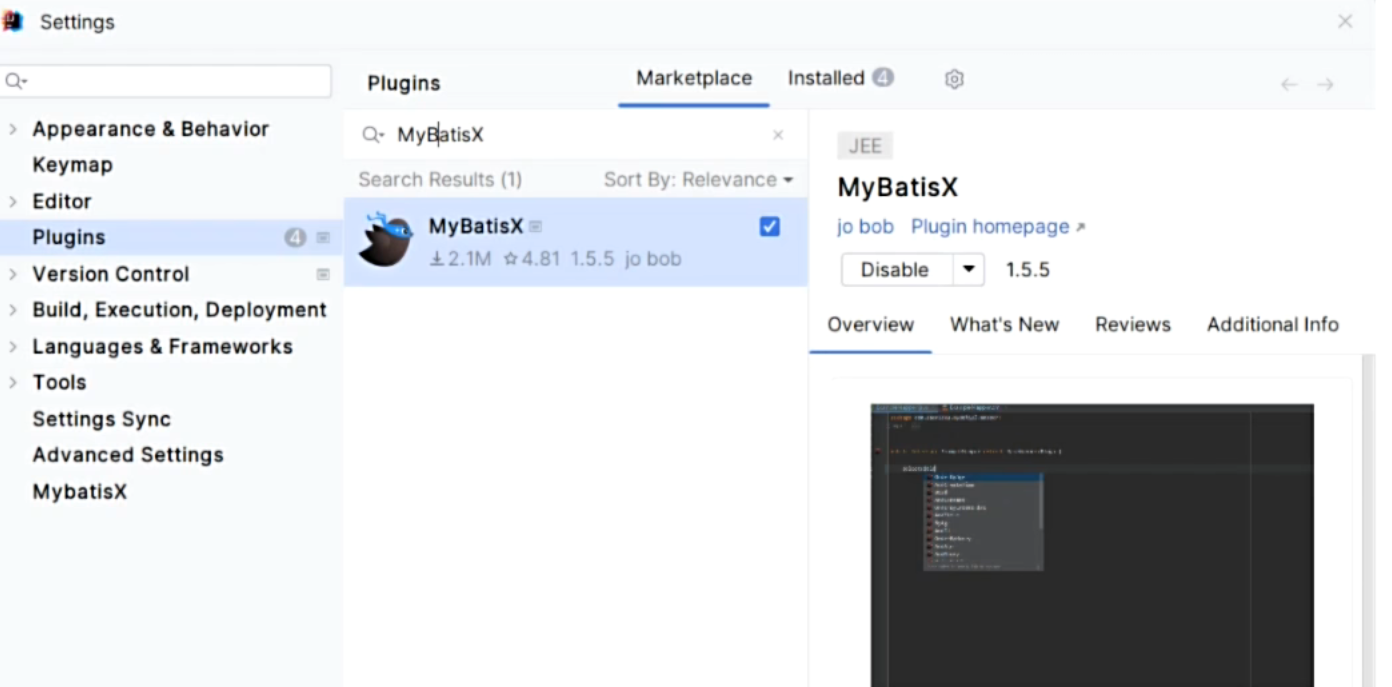The width and height of the screenshot is (1392, 687).
Task: Click the IntelliJ app icon in title bar
Action: click(13, 21)
